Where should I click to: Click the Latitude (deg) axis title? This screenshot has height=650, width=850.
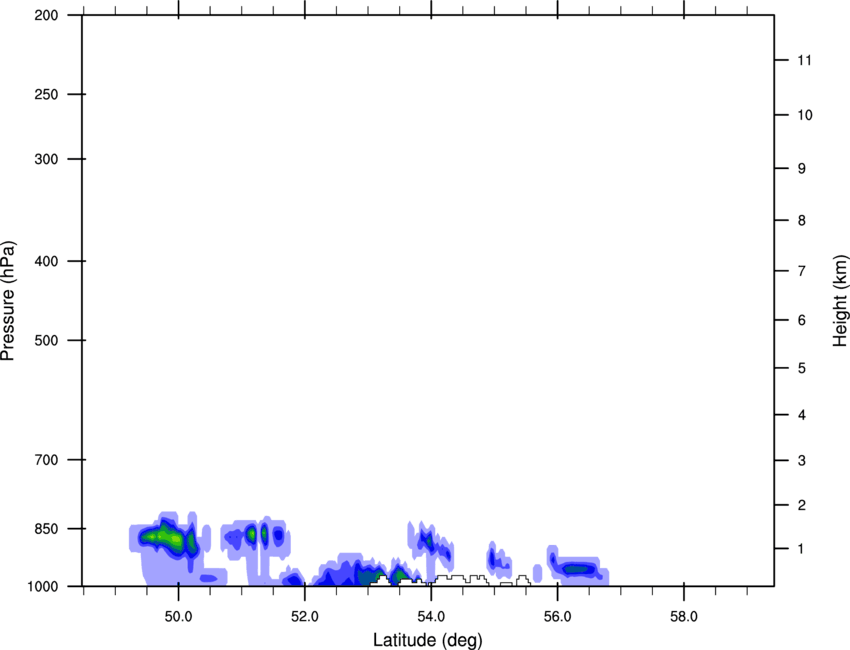click(x=427, y=639)
